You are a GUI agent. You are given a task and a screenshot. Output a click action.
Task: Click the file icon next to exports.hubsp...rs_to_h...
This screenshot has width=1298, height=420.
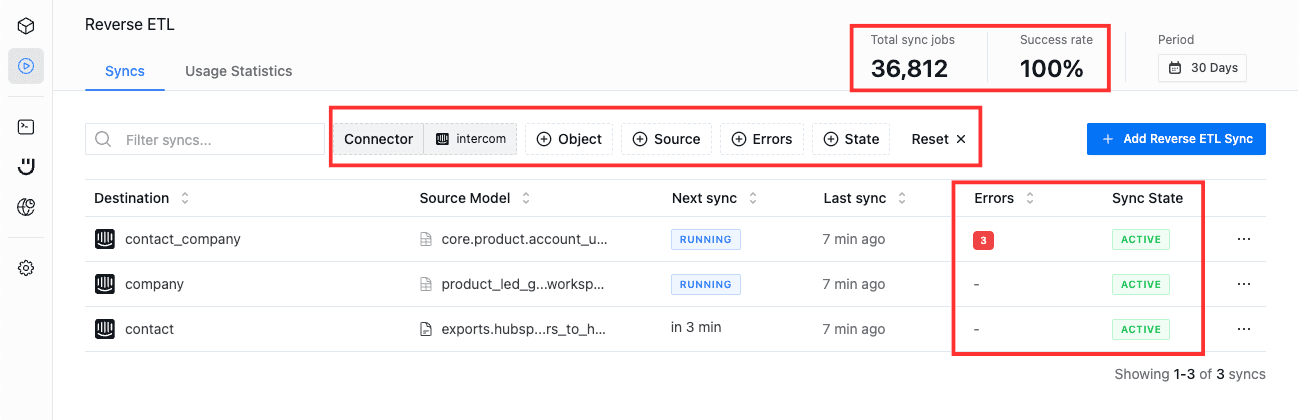coord(426,329)
